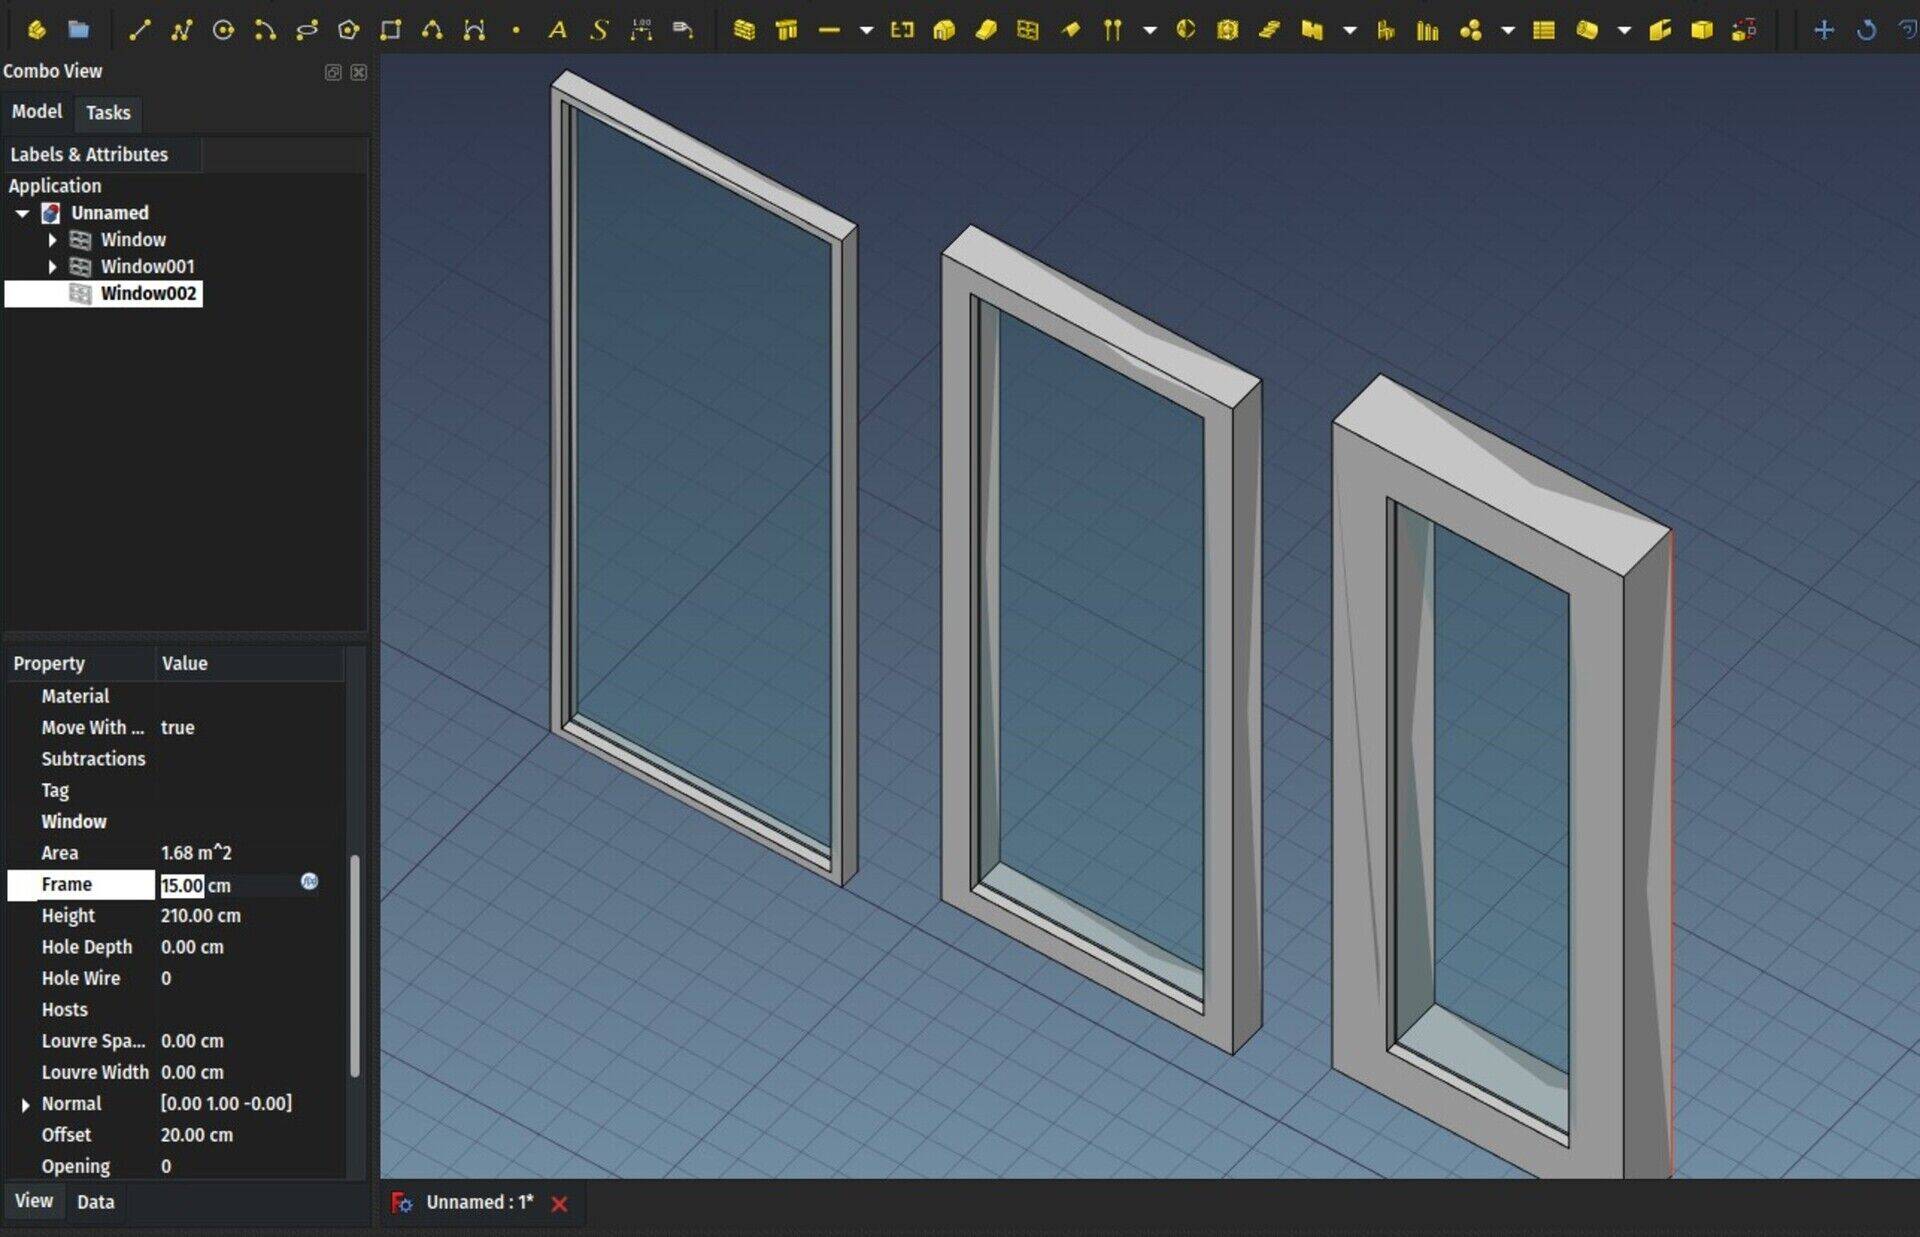The image size is (1920, 1237).
Task: Create Arch Stairs
Action: pyautogui.click(x=1270, y=30)
